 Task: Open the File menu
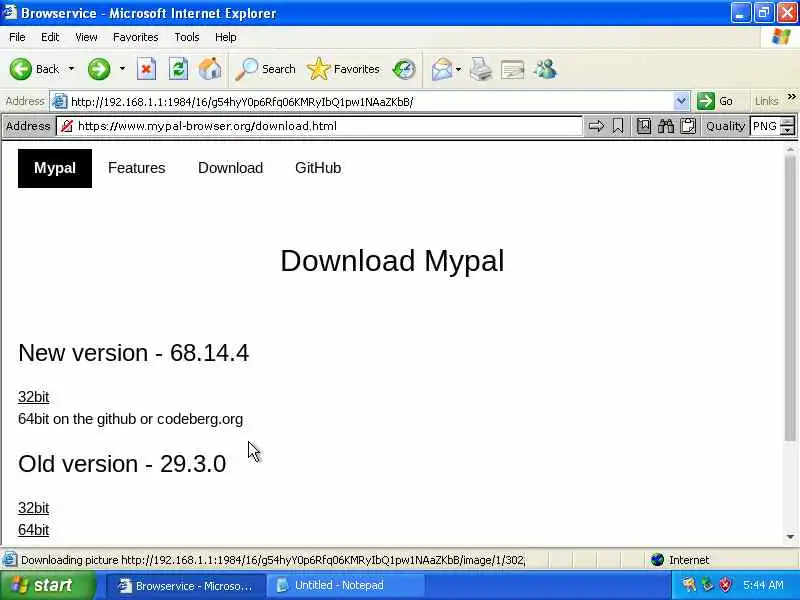(x=17, y=37)
